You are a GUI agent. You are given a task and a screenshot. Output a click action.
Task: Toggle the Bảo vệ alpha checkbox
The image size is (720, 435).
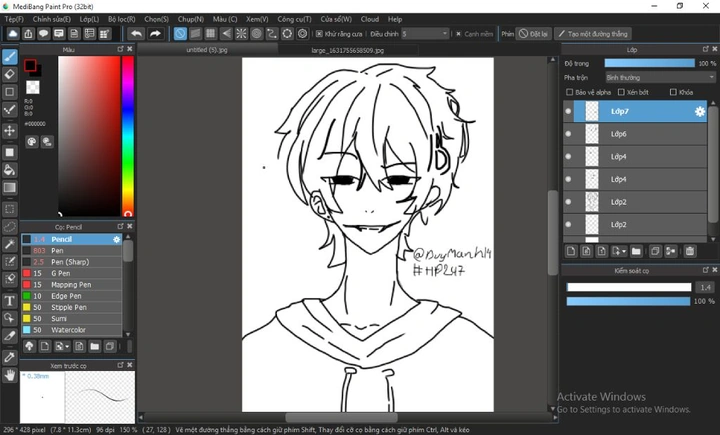[570, 92]
